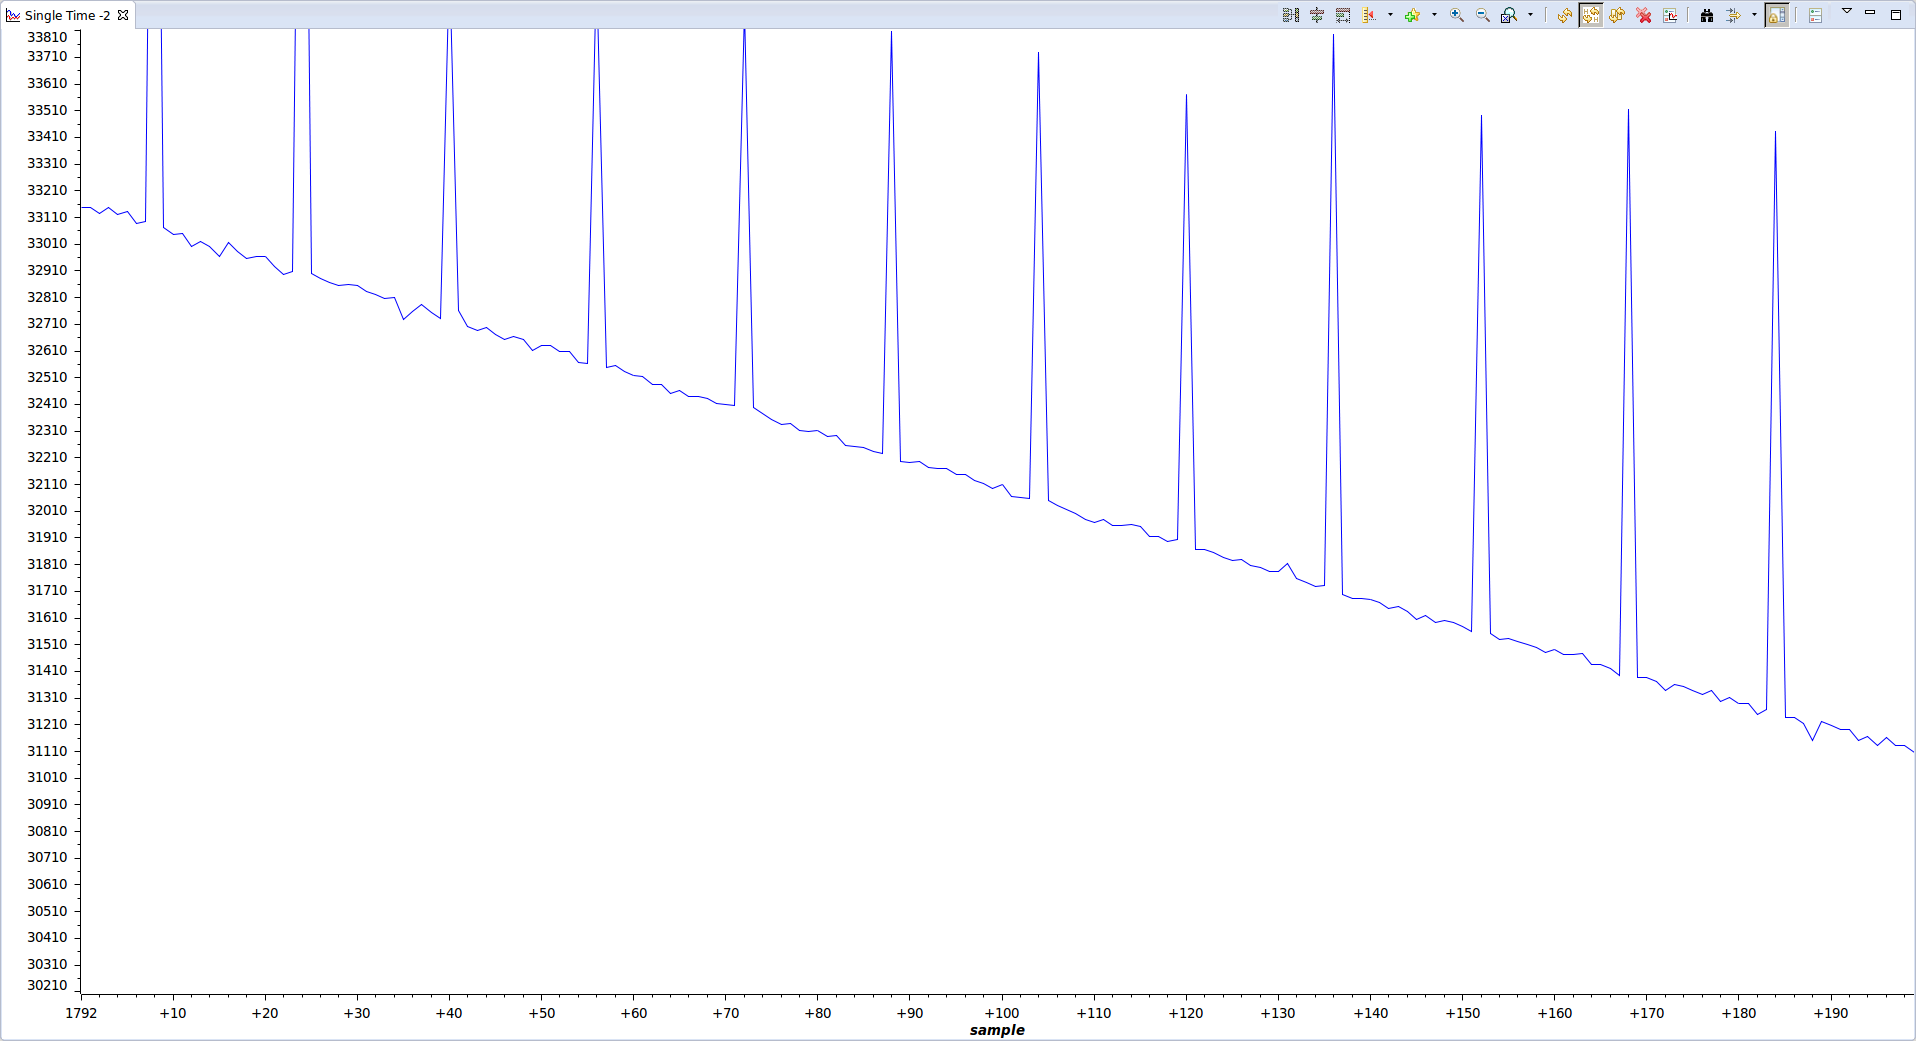Maximize the Single Time view

[1896, 14]
